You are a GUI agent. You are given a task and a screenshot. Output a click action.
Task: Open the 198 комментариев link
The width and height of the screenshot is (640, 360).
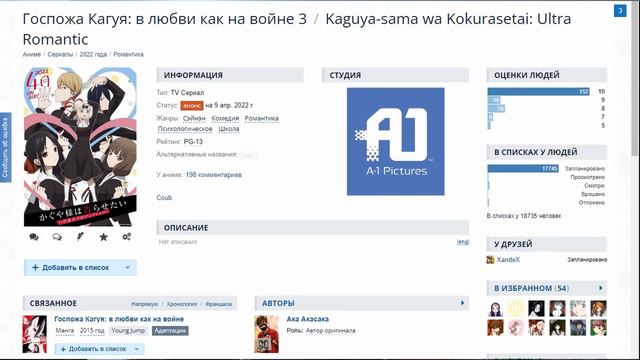213,175
